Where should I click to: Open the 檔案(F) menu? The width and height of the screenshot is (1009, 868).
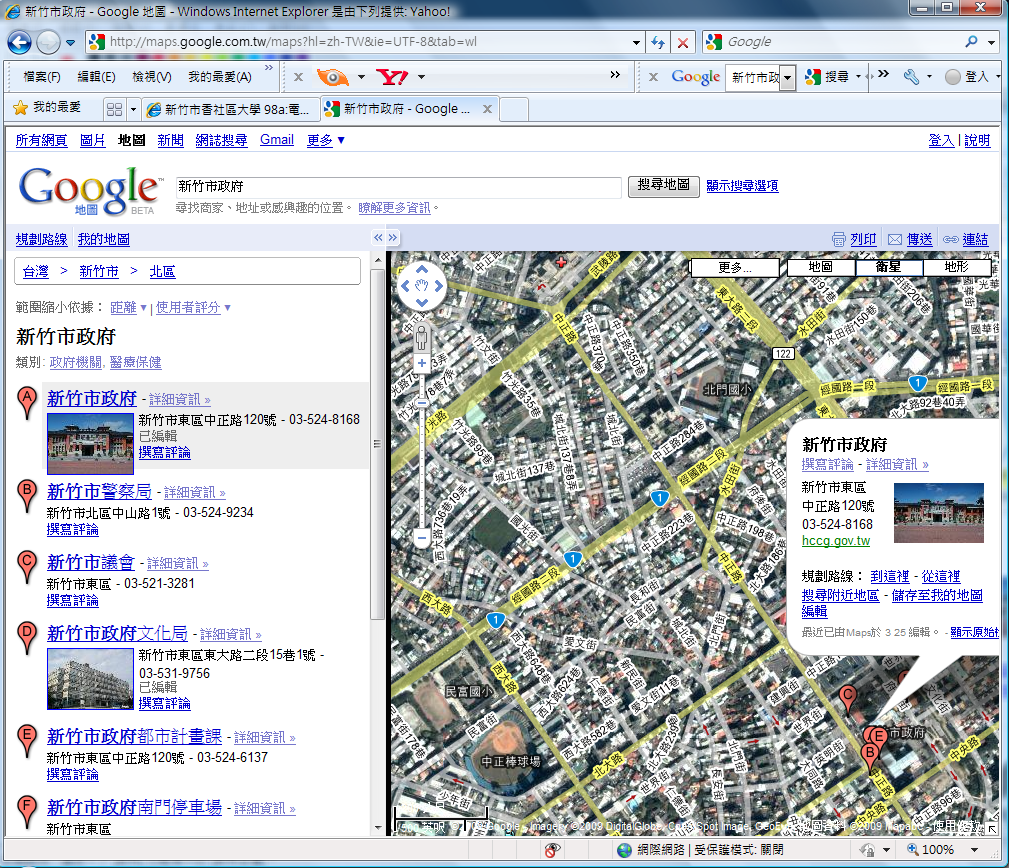(42, 77)
